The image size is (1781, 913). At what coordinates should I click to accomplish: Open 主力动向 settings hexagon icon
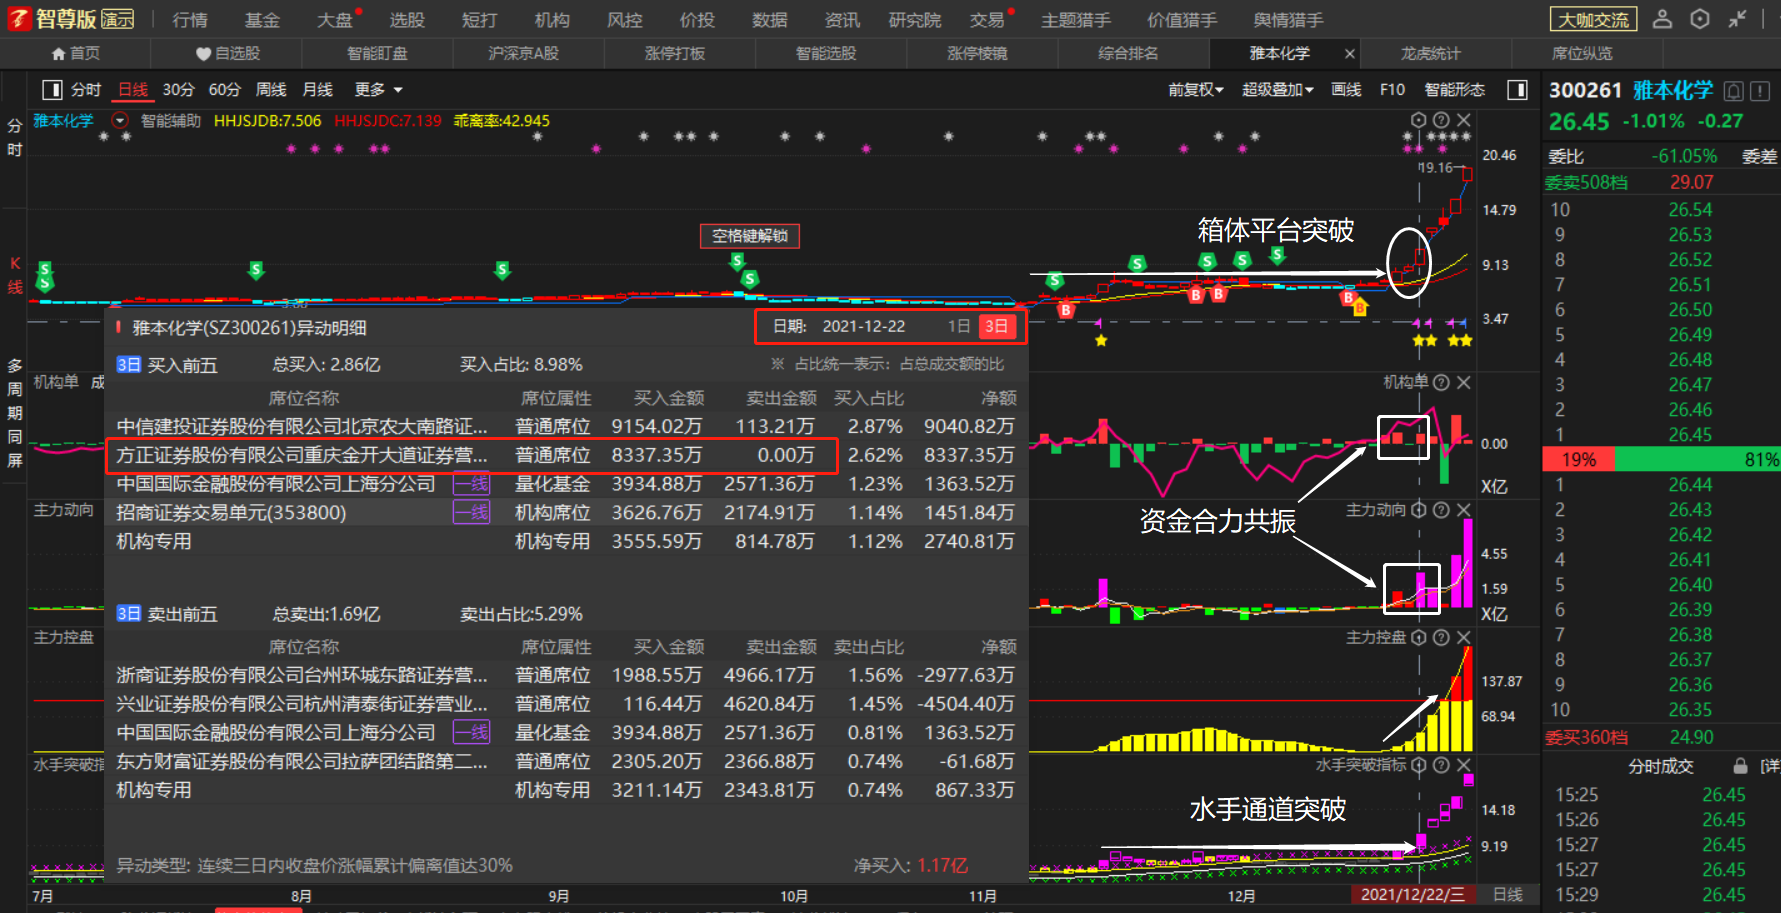tap(1418, 510)
